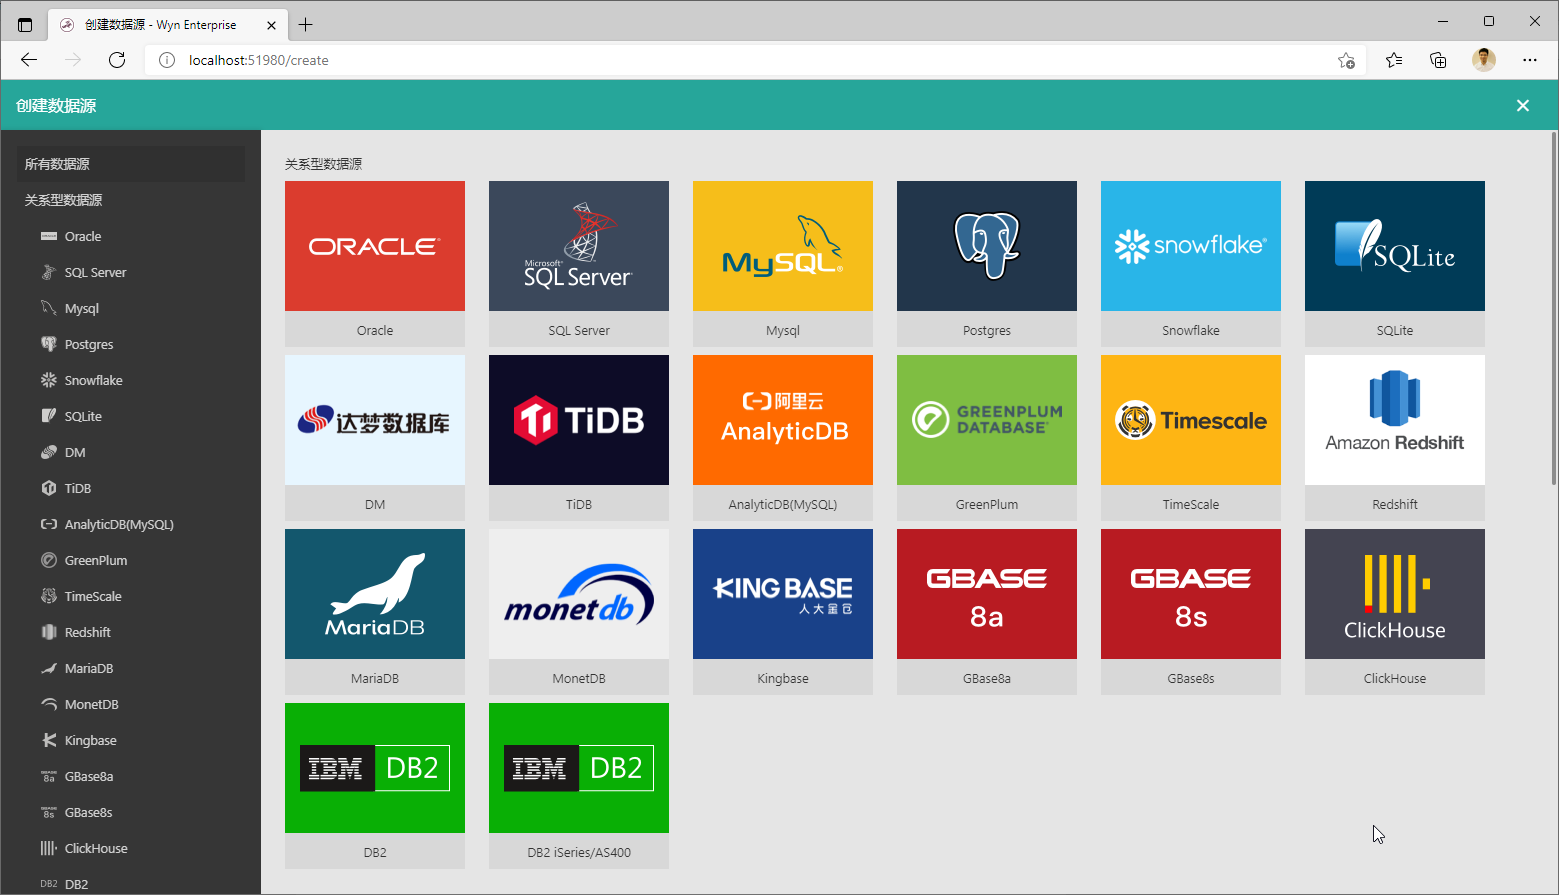Open the browser favorites list
The width and height of the screenshot is (1559, 895).
pos(1394,60)
